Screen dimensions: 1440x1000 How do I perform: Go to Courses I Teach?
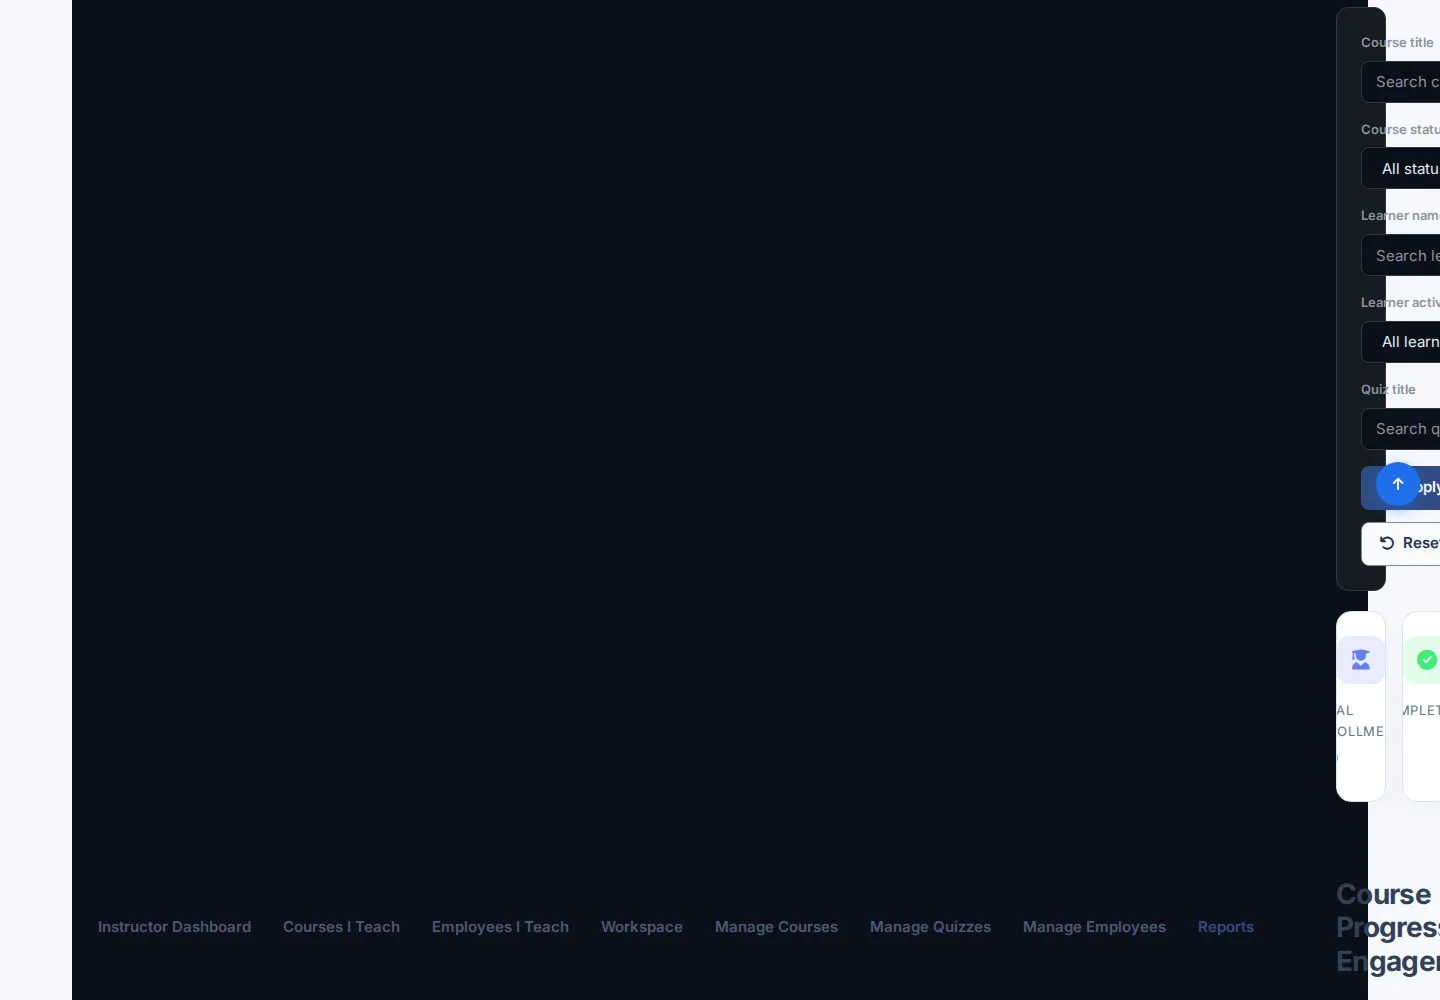pyautogui.click(x=341, y=927)
